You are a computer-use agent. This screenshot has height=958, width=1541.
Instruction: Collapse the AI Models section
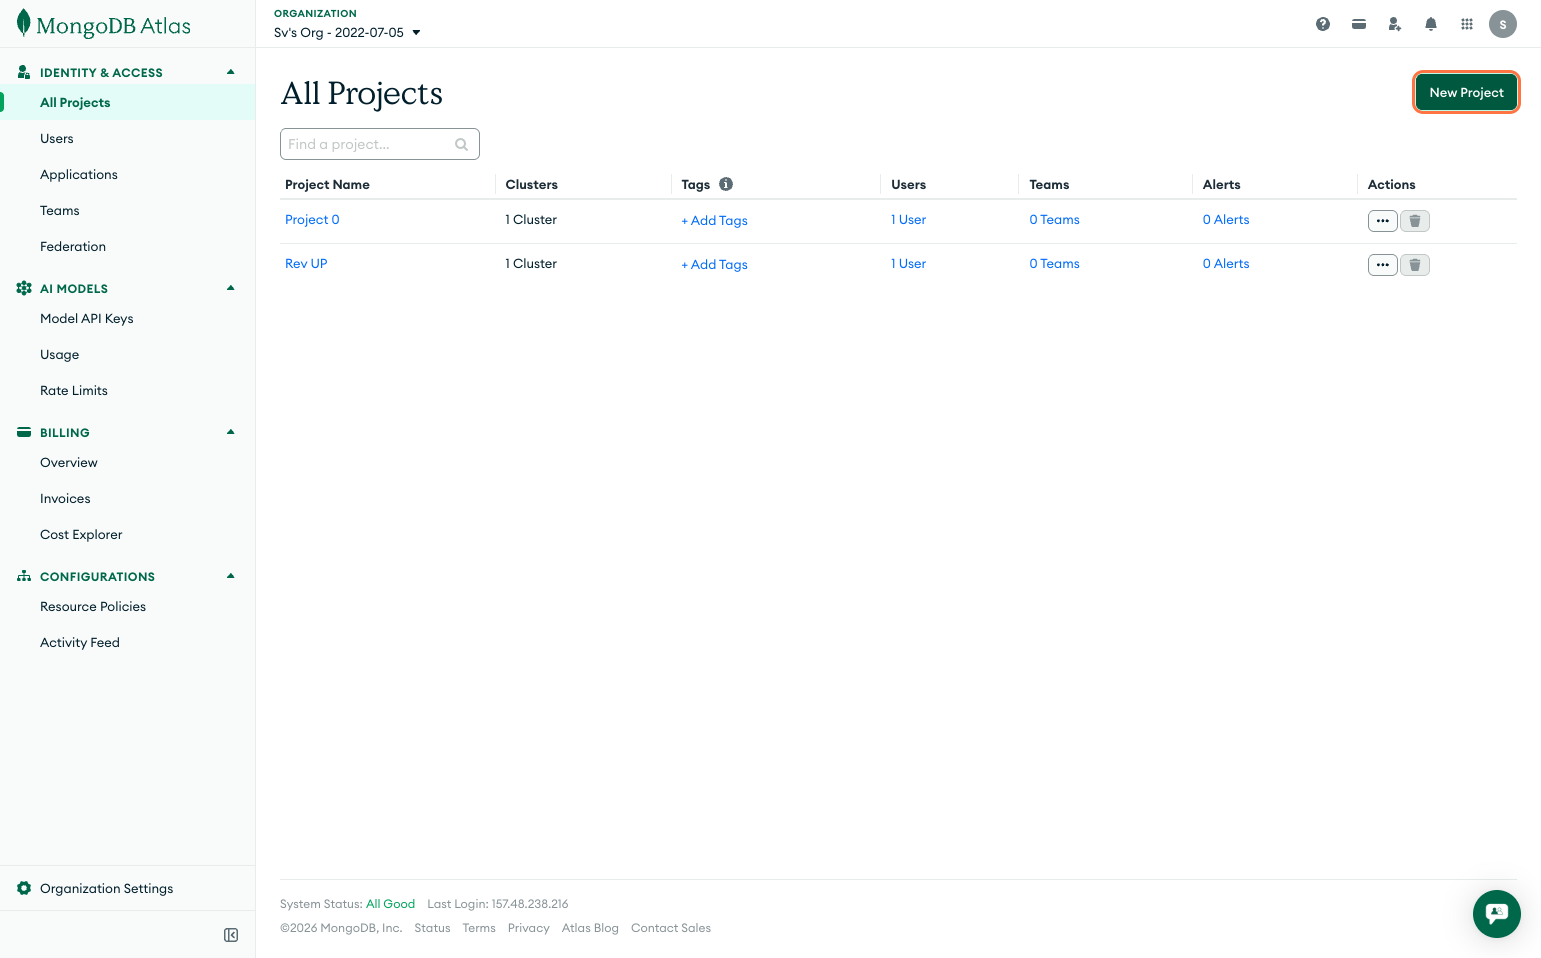(x=230, y=288)
